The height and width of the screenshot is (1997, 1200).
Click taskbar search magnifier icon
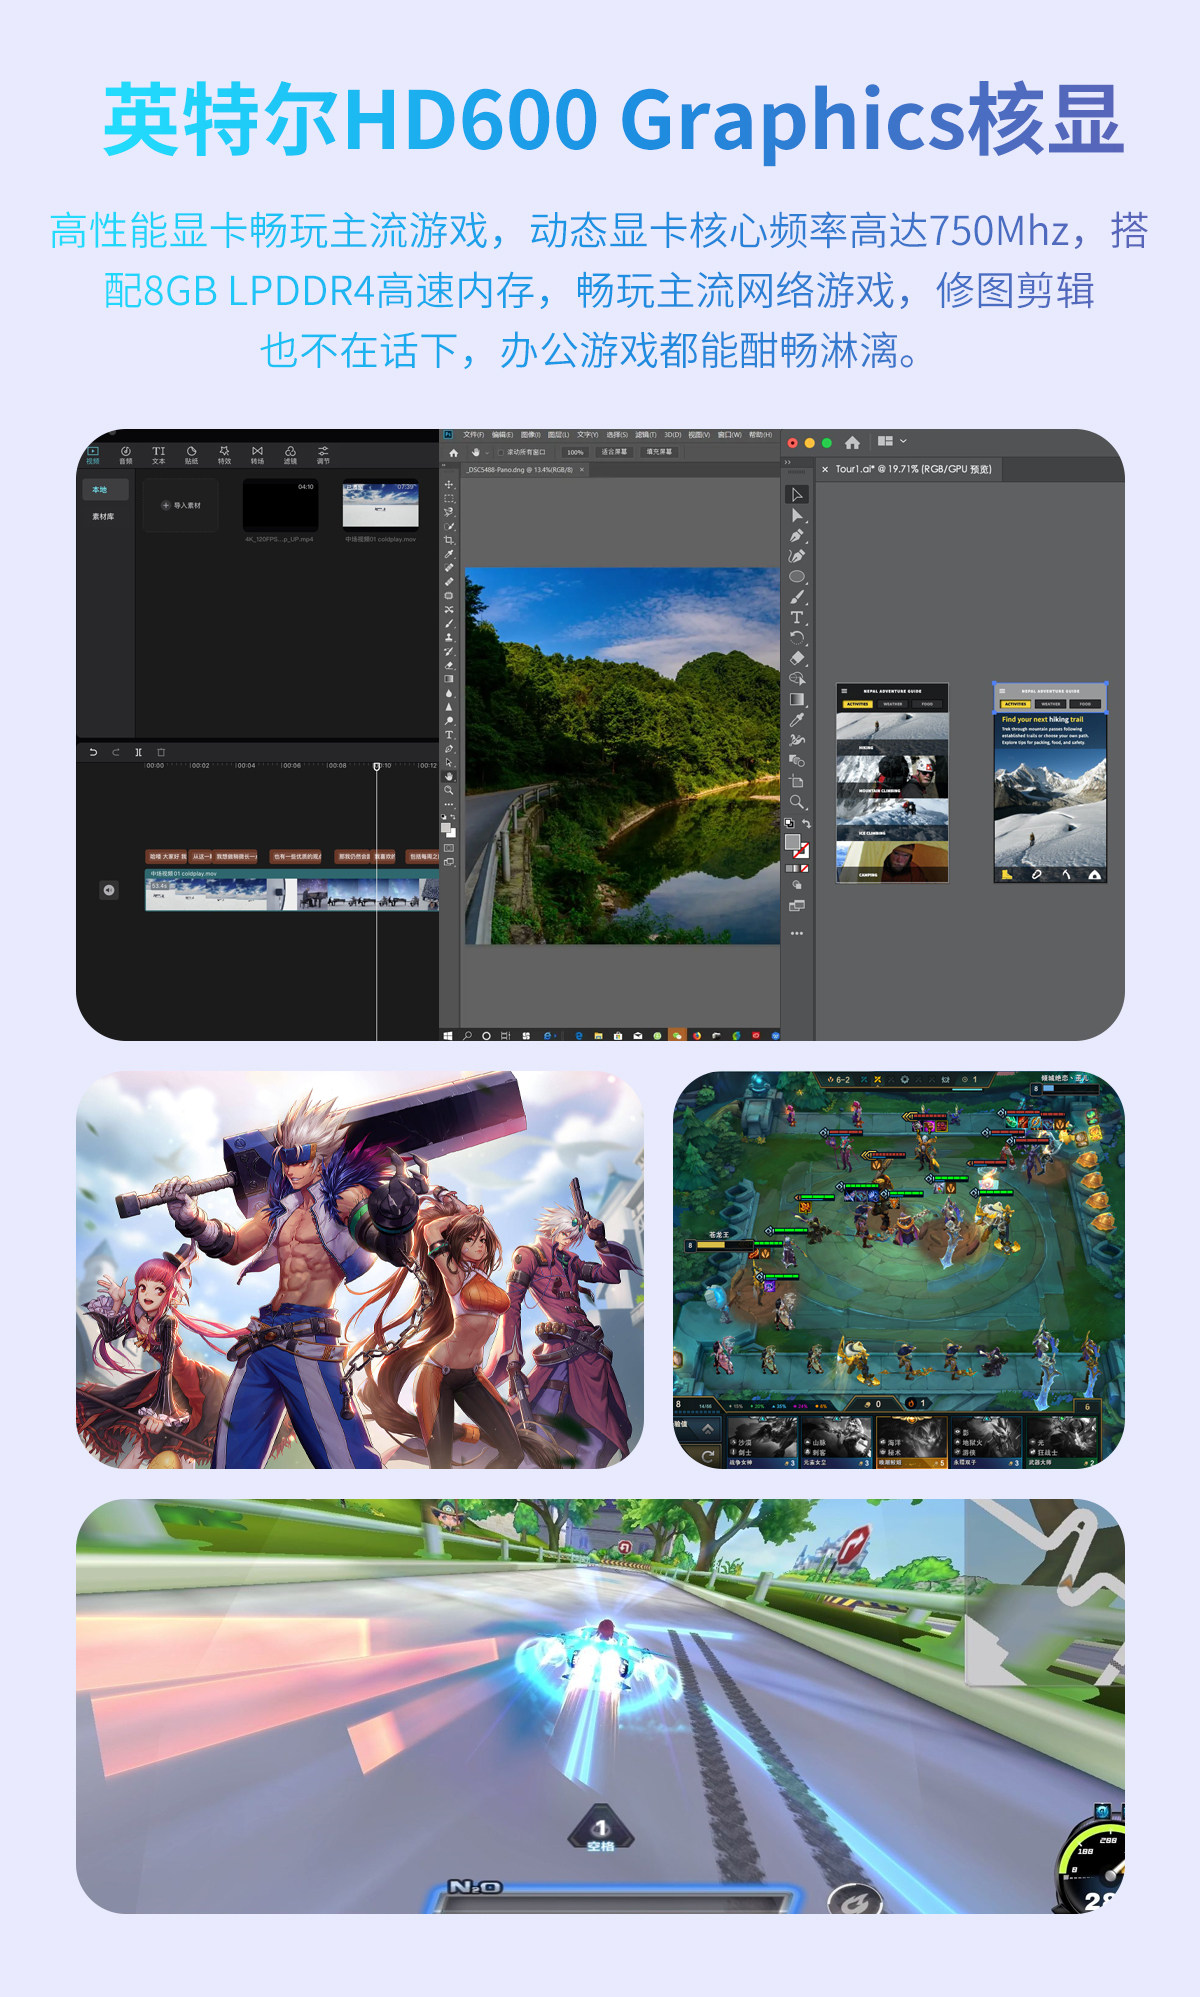[467, 1035]
